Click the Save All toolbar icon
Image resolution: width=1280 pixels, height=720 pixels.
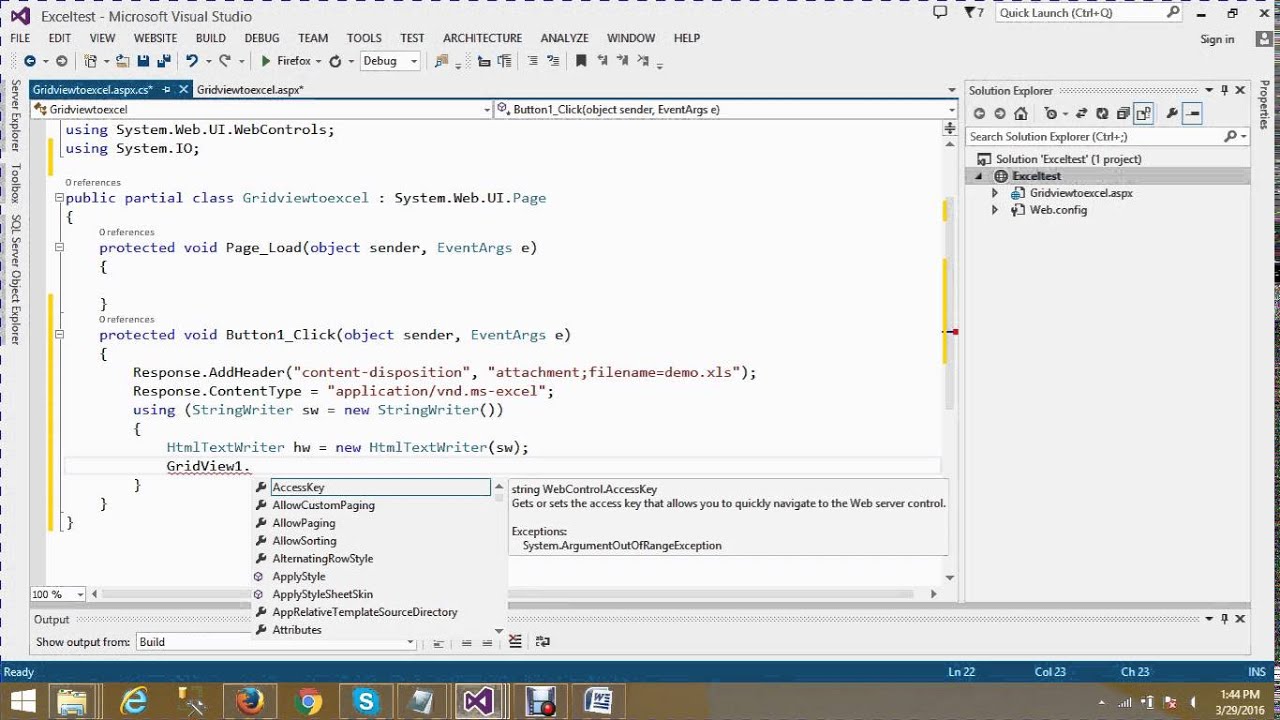pyautogui.click(x=163, y=61)
